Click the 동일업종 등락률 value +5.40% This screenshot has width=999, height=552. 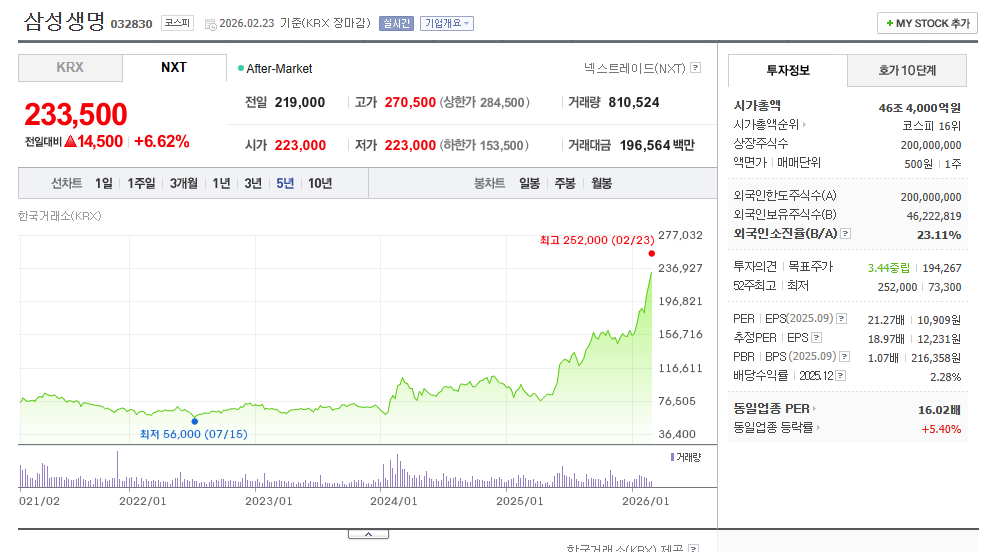941,429
